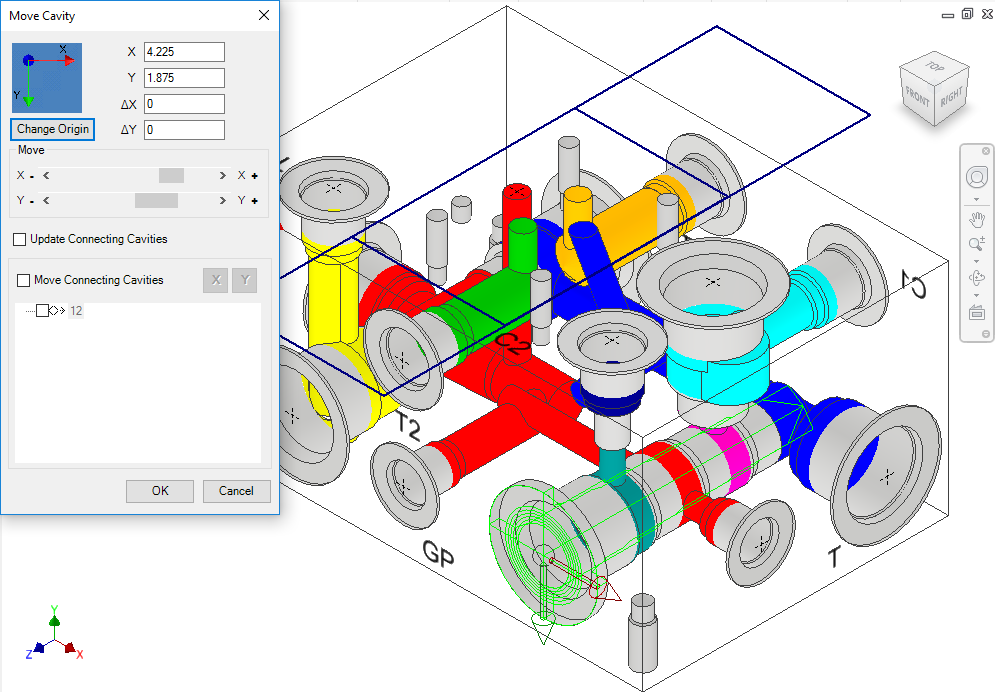Activate the Zoom magnifier tool
Image resolution: width=995 pixels, height=692 pixels.
[977, 244]
